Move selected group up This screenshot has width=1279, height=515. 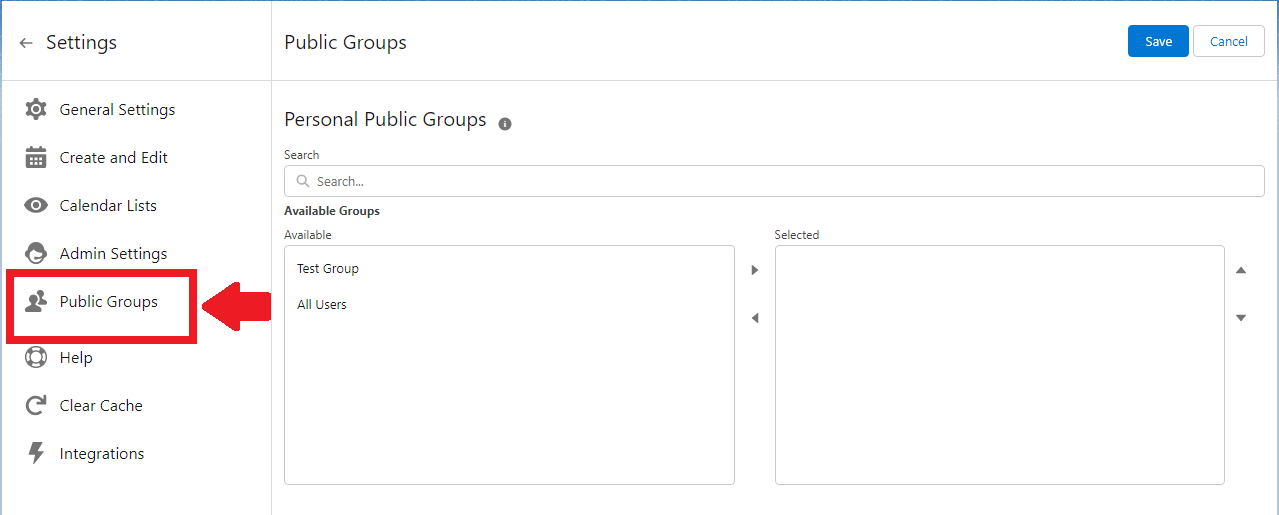(1241, 270)
